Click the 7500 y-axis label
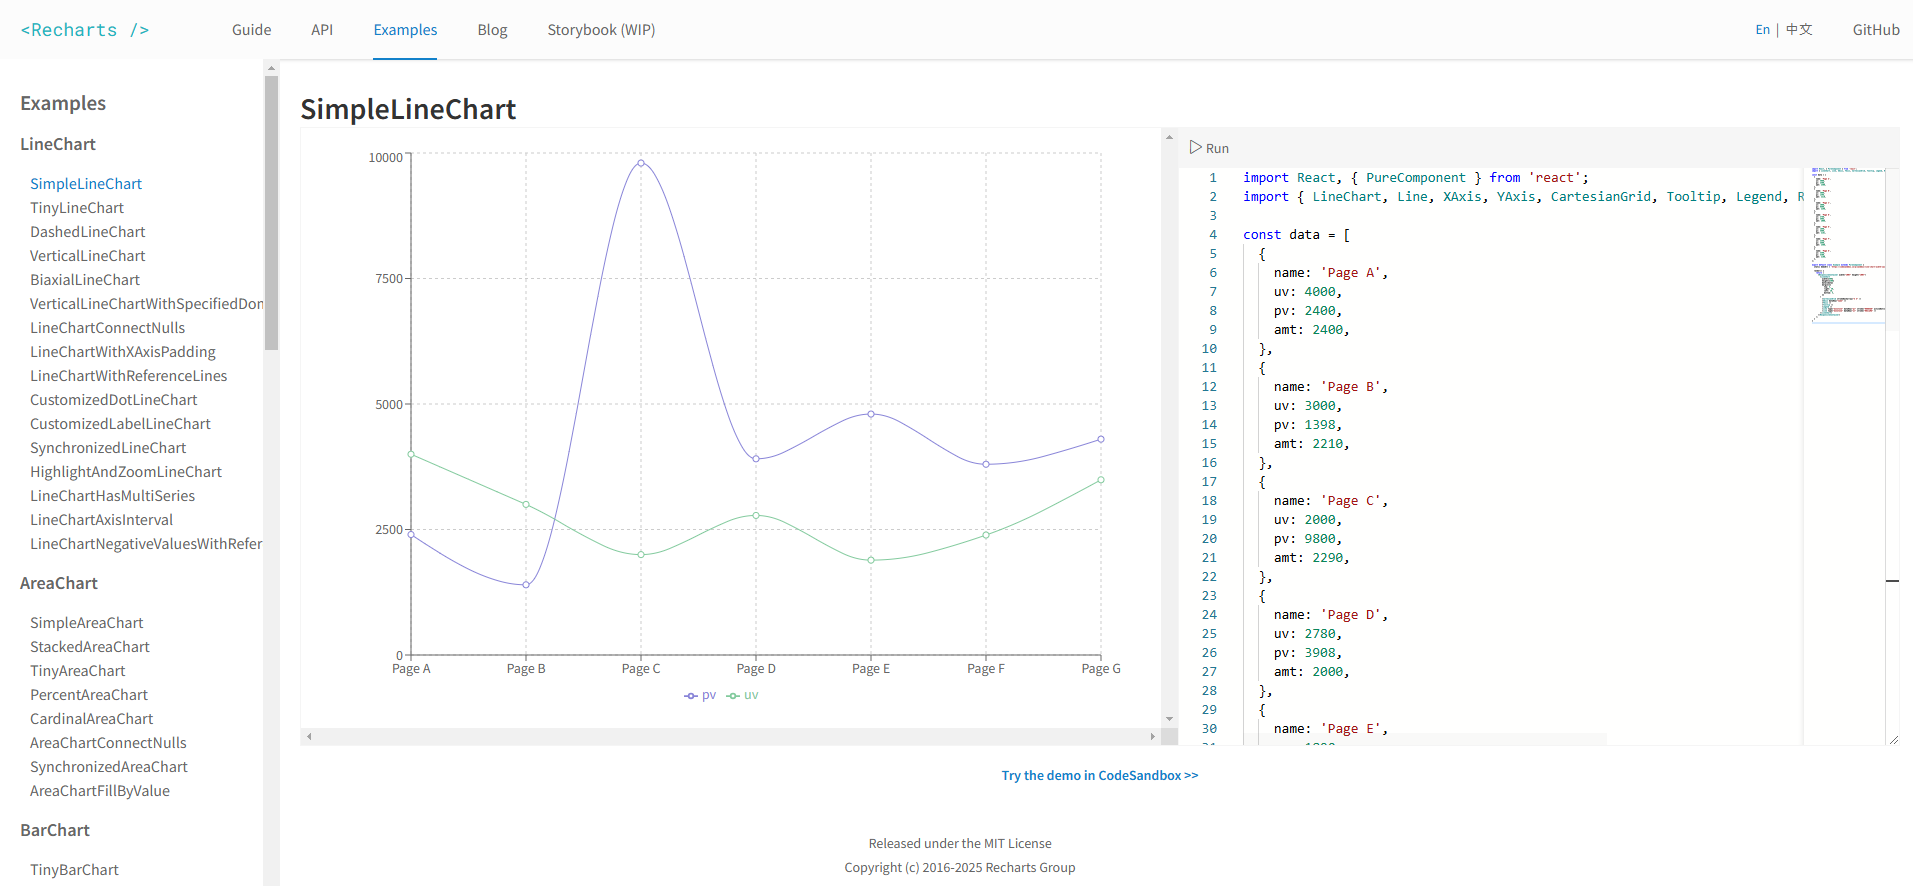 [389, 279]
